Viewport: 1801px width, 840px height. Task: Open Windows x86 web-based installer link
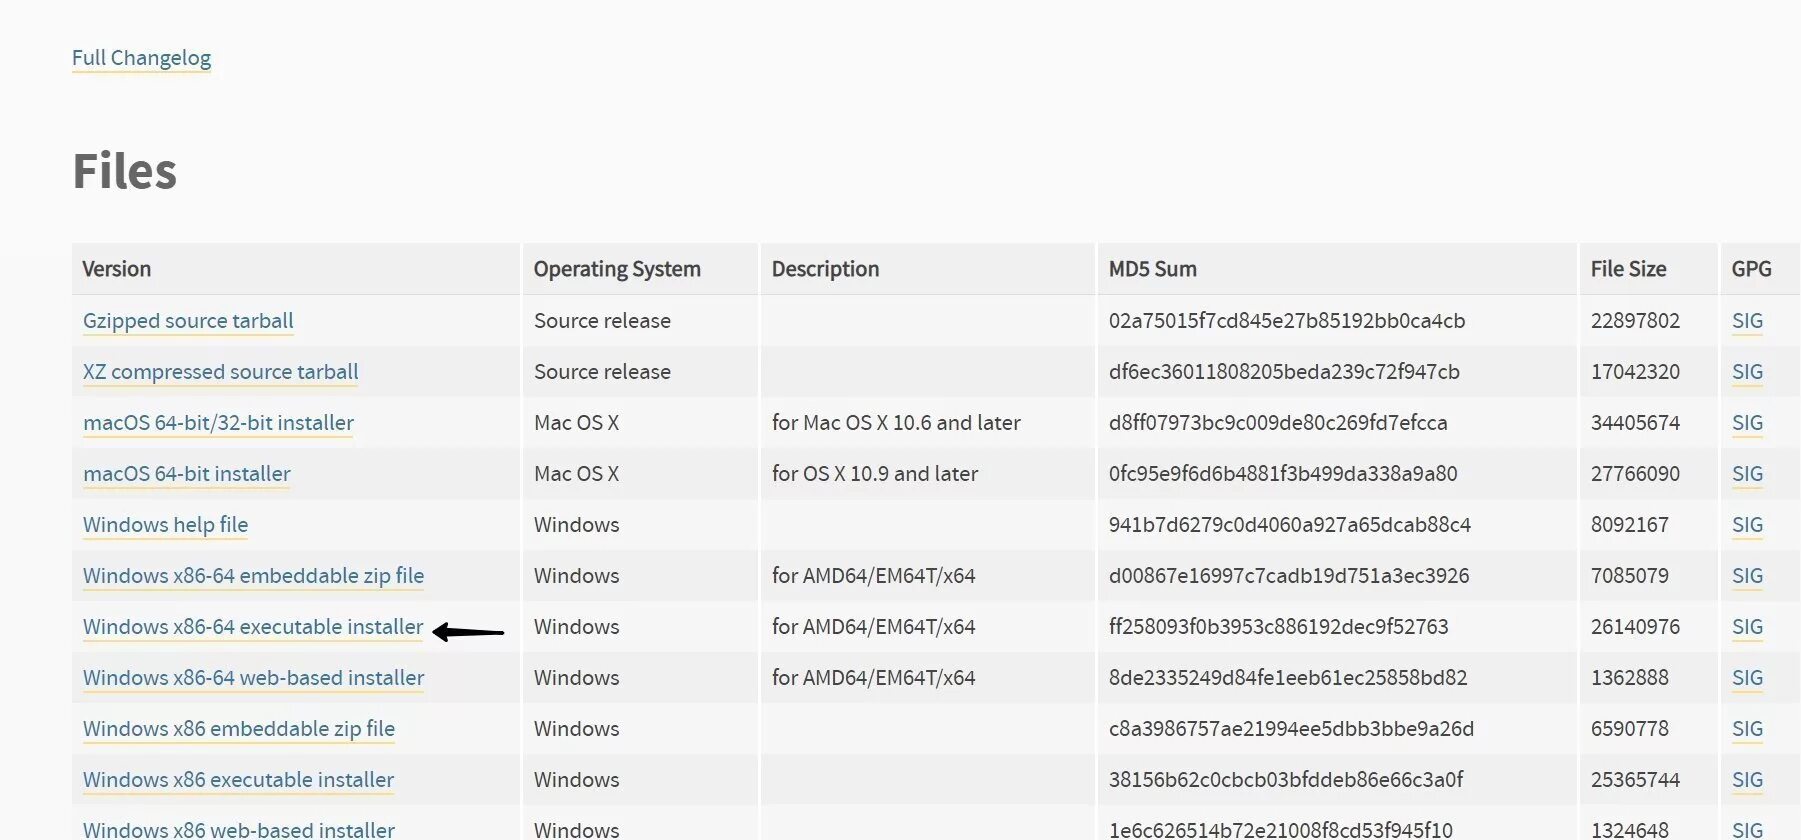click(239, 830)
